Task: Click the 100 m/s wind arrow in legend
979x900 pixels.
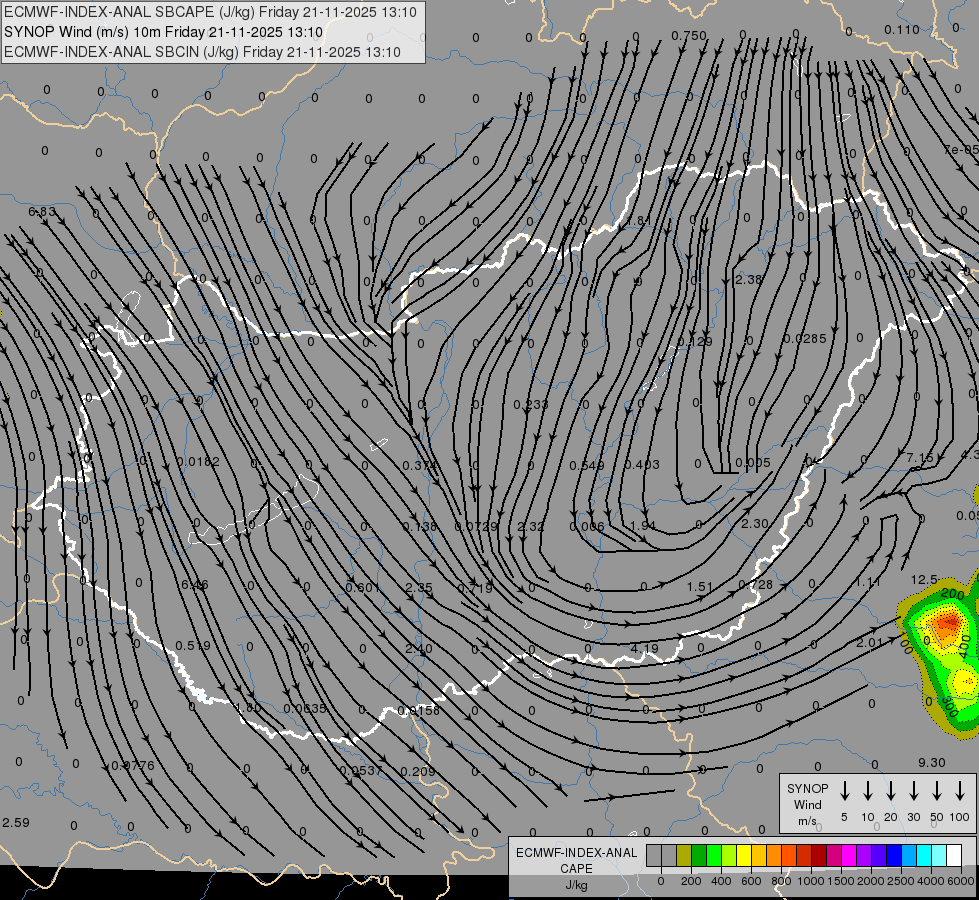Action: (x=960, y=790)
